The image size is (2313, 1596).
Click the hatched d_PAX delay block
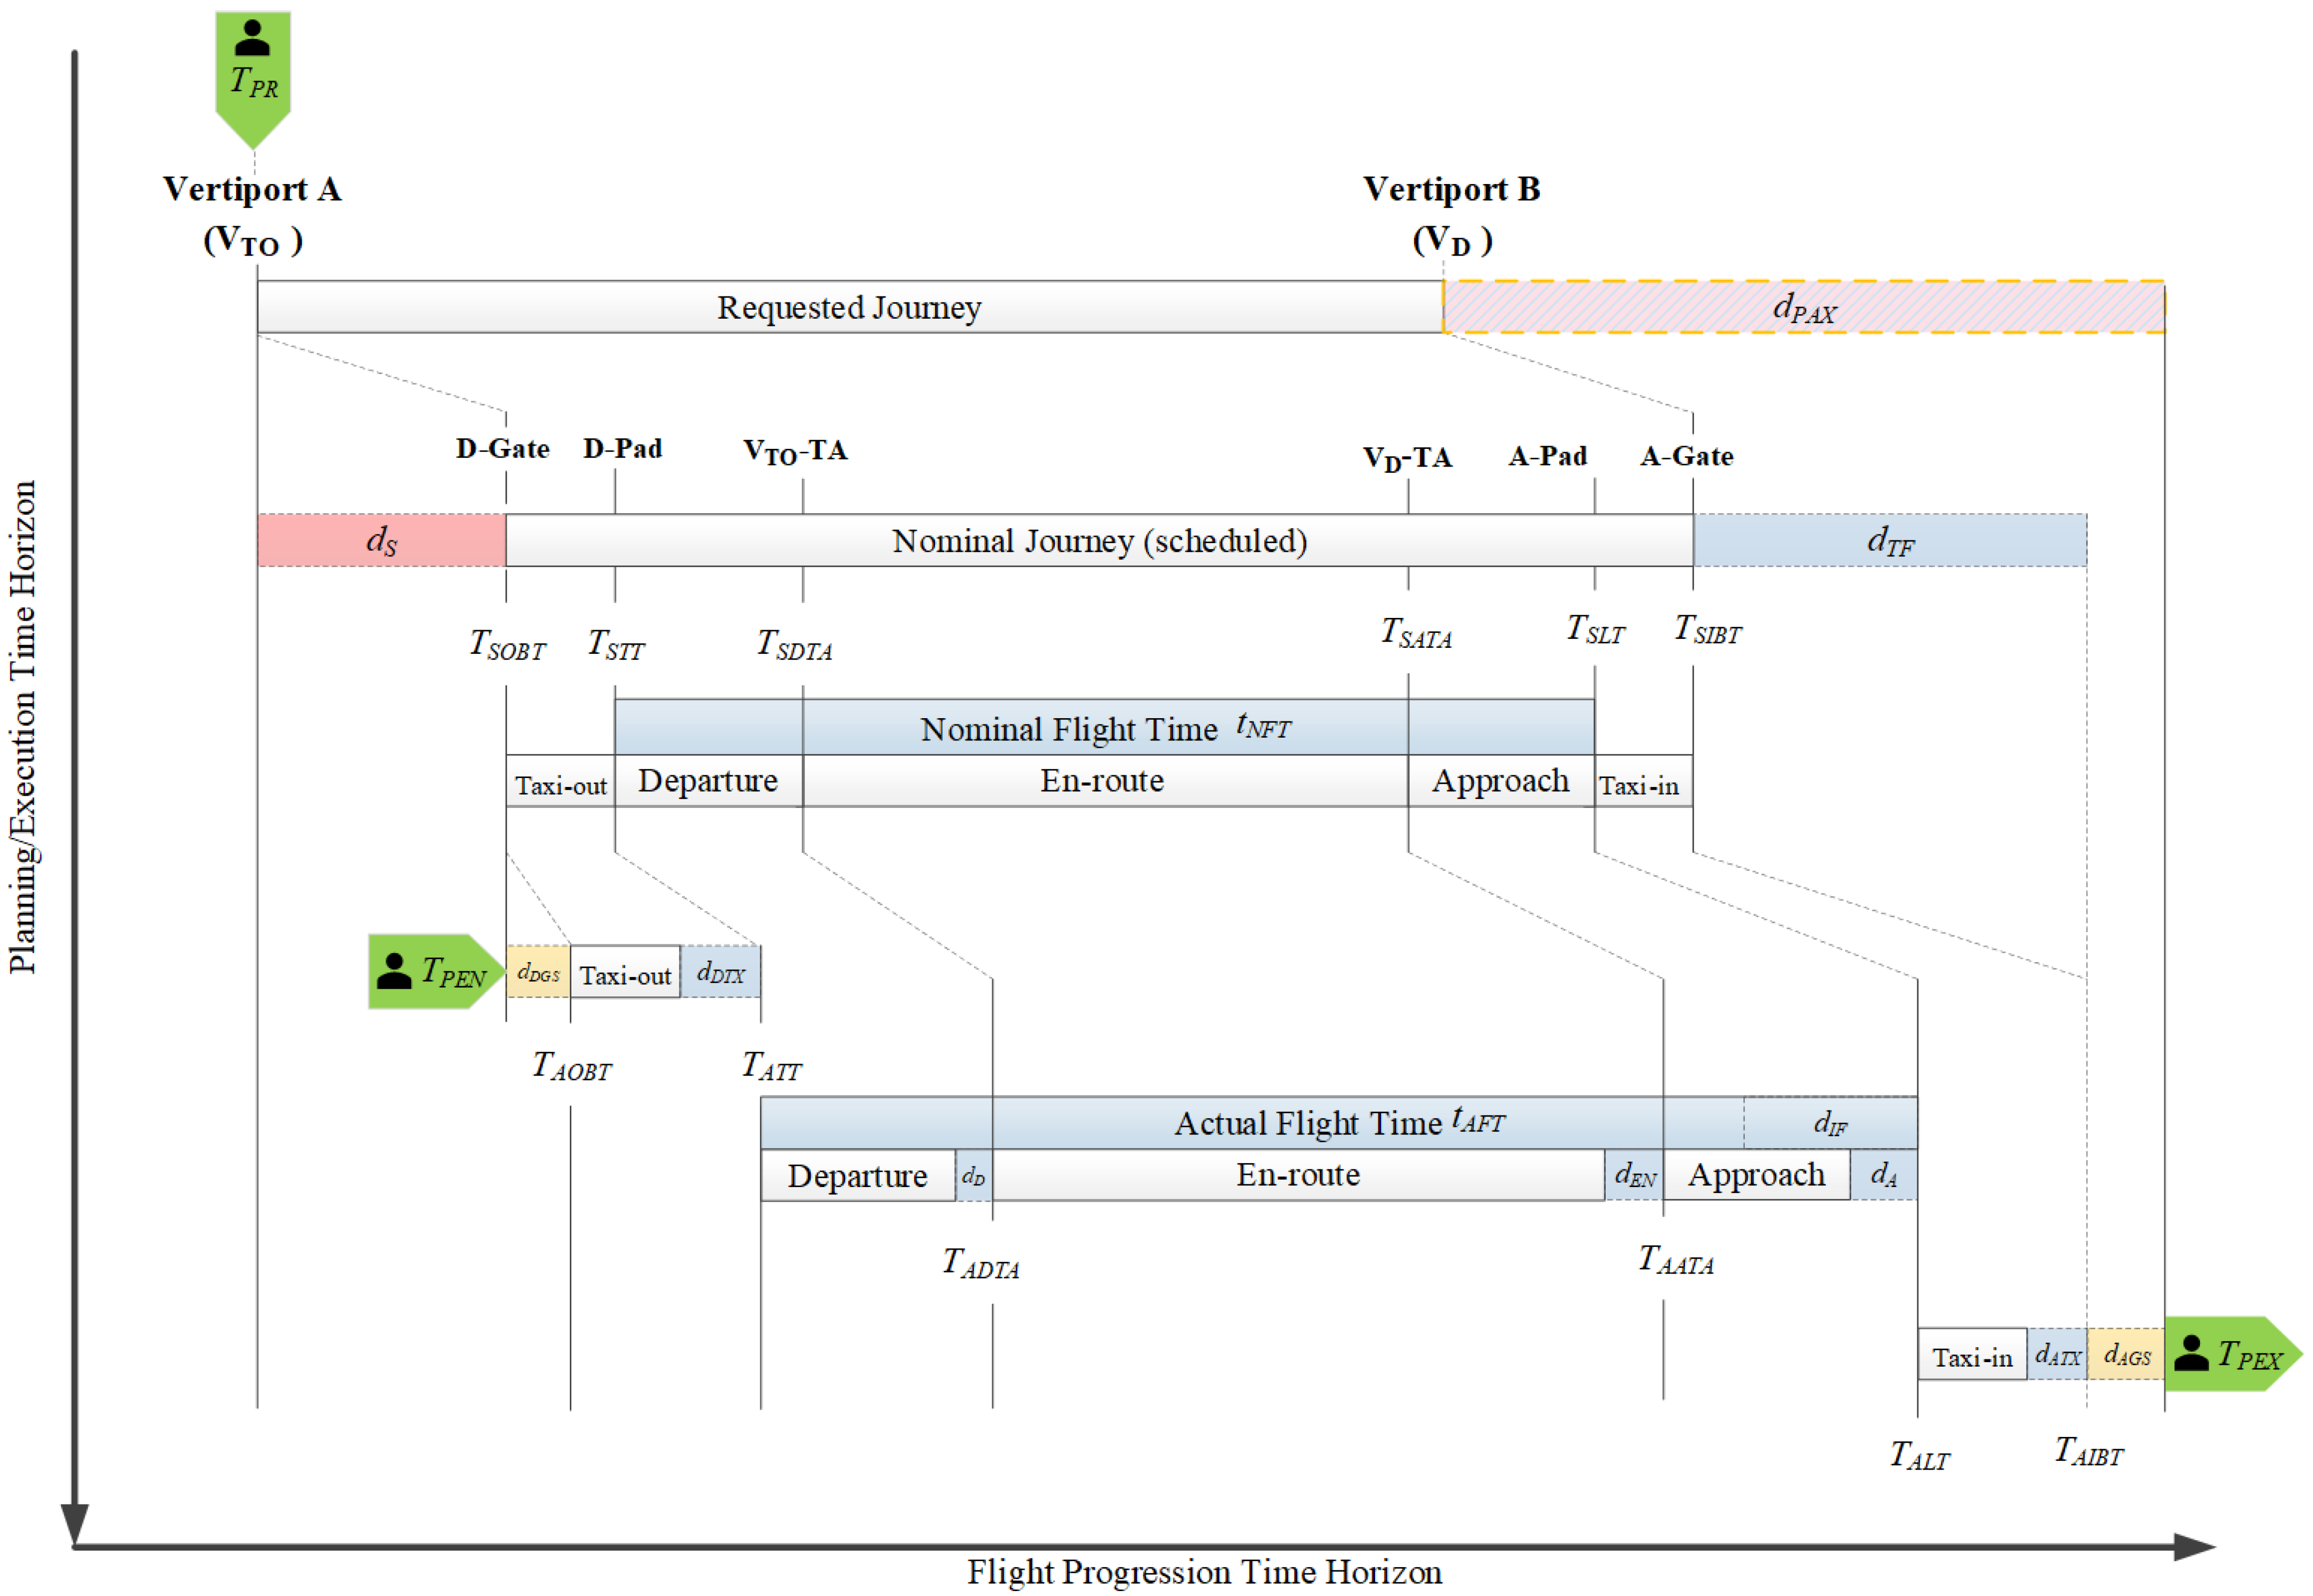coord(1804,307)
